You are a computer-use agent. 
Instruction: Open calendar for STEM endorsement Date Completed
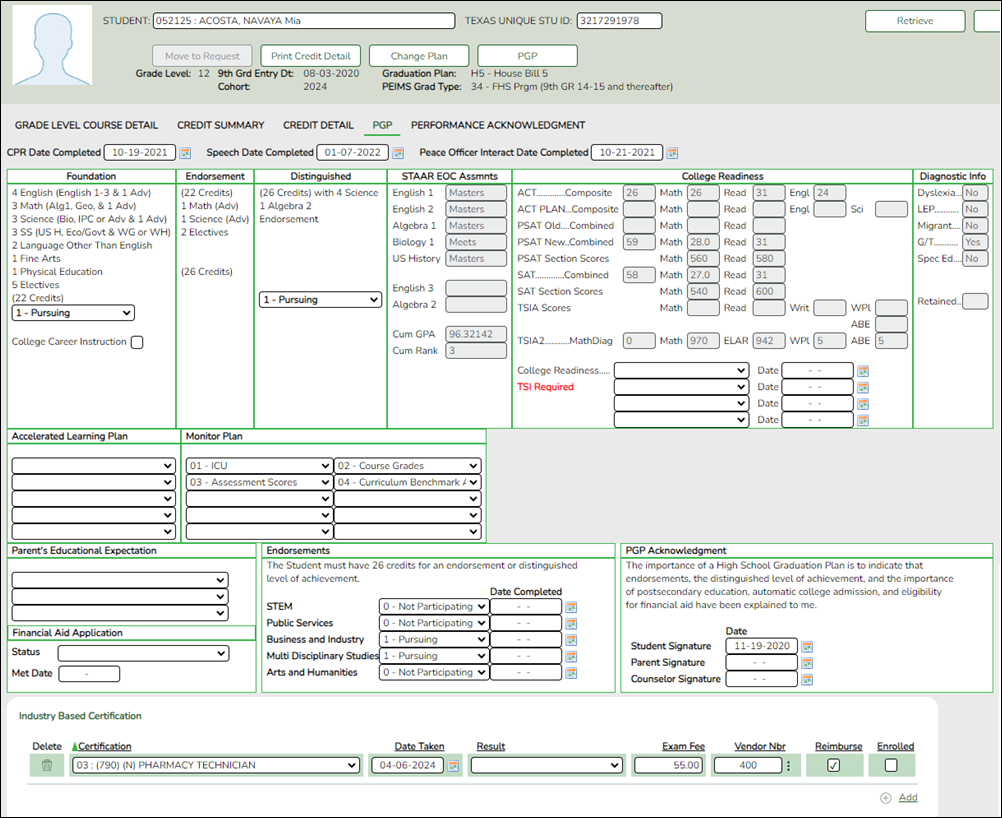pyautogui.click(x=573, y=606)
